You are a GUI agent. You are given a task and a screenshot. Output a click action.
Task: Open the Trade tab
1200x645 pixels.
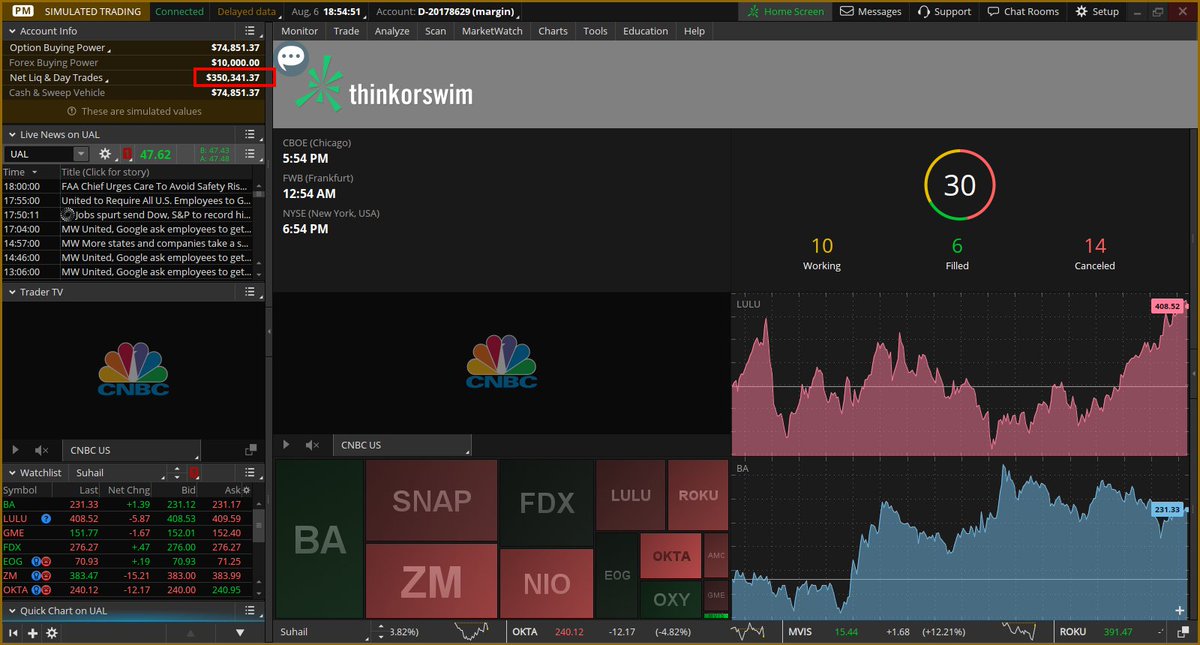point(346,31)
